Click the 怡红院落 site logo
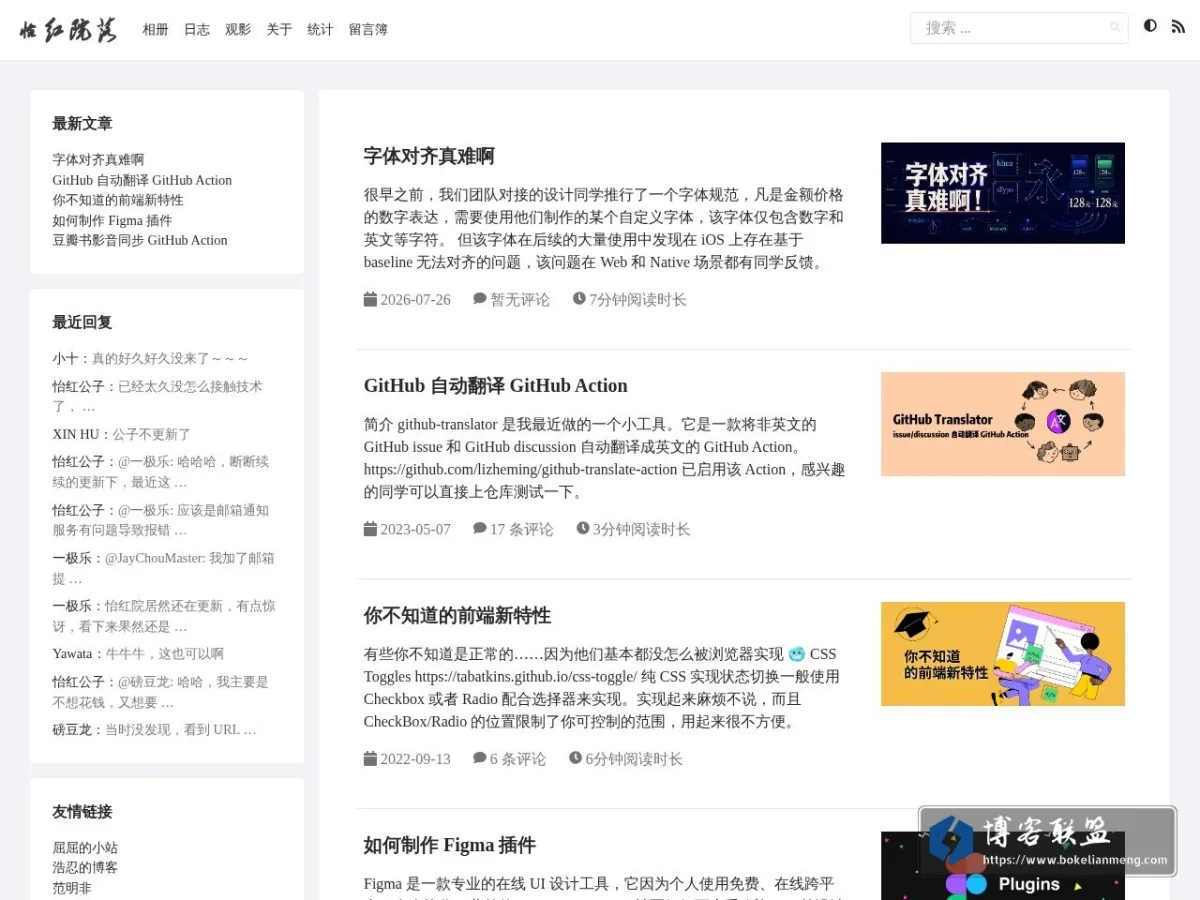This screenshot has width=1200, height=900. click(x=68, y=30)
